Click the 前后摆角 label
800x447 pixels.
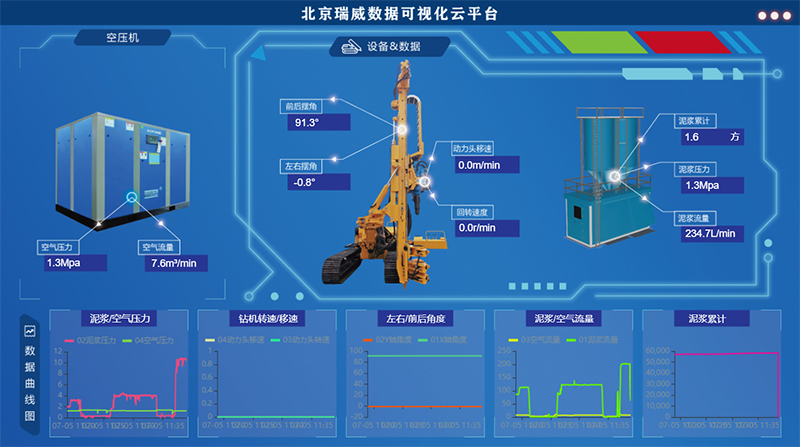click(301, 106)
